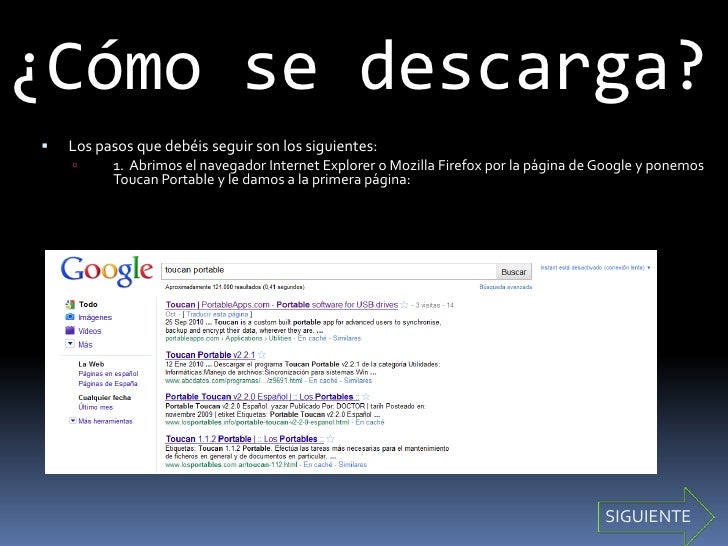Click the Imágenes filter label
The image size is (728, 546).
(95, 317)
